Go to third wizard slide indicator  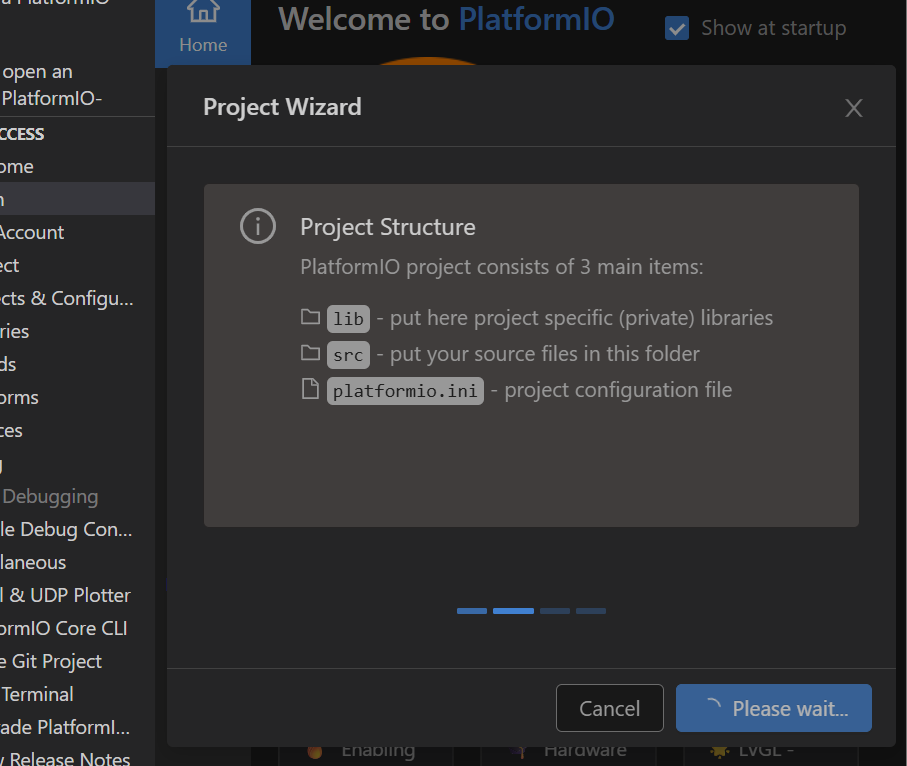[x=555, y=611]
